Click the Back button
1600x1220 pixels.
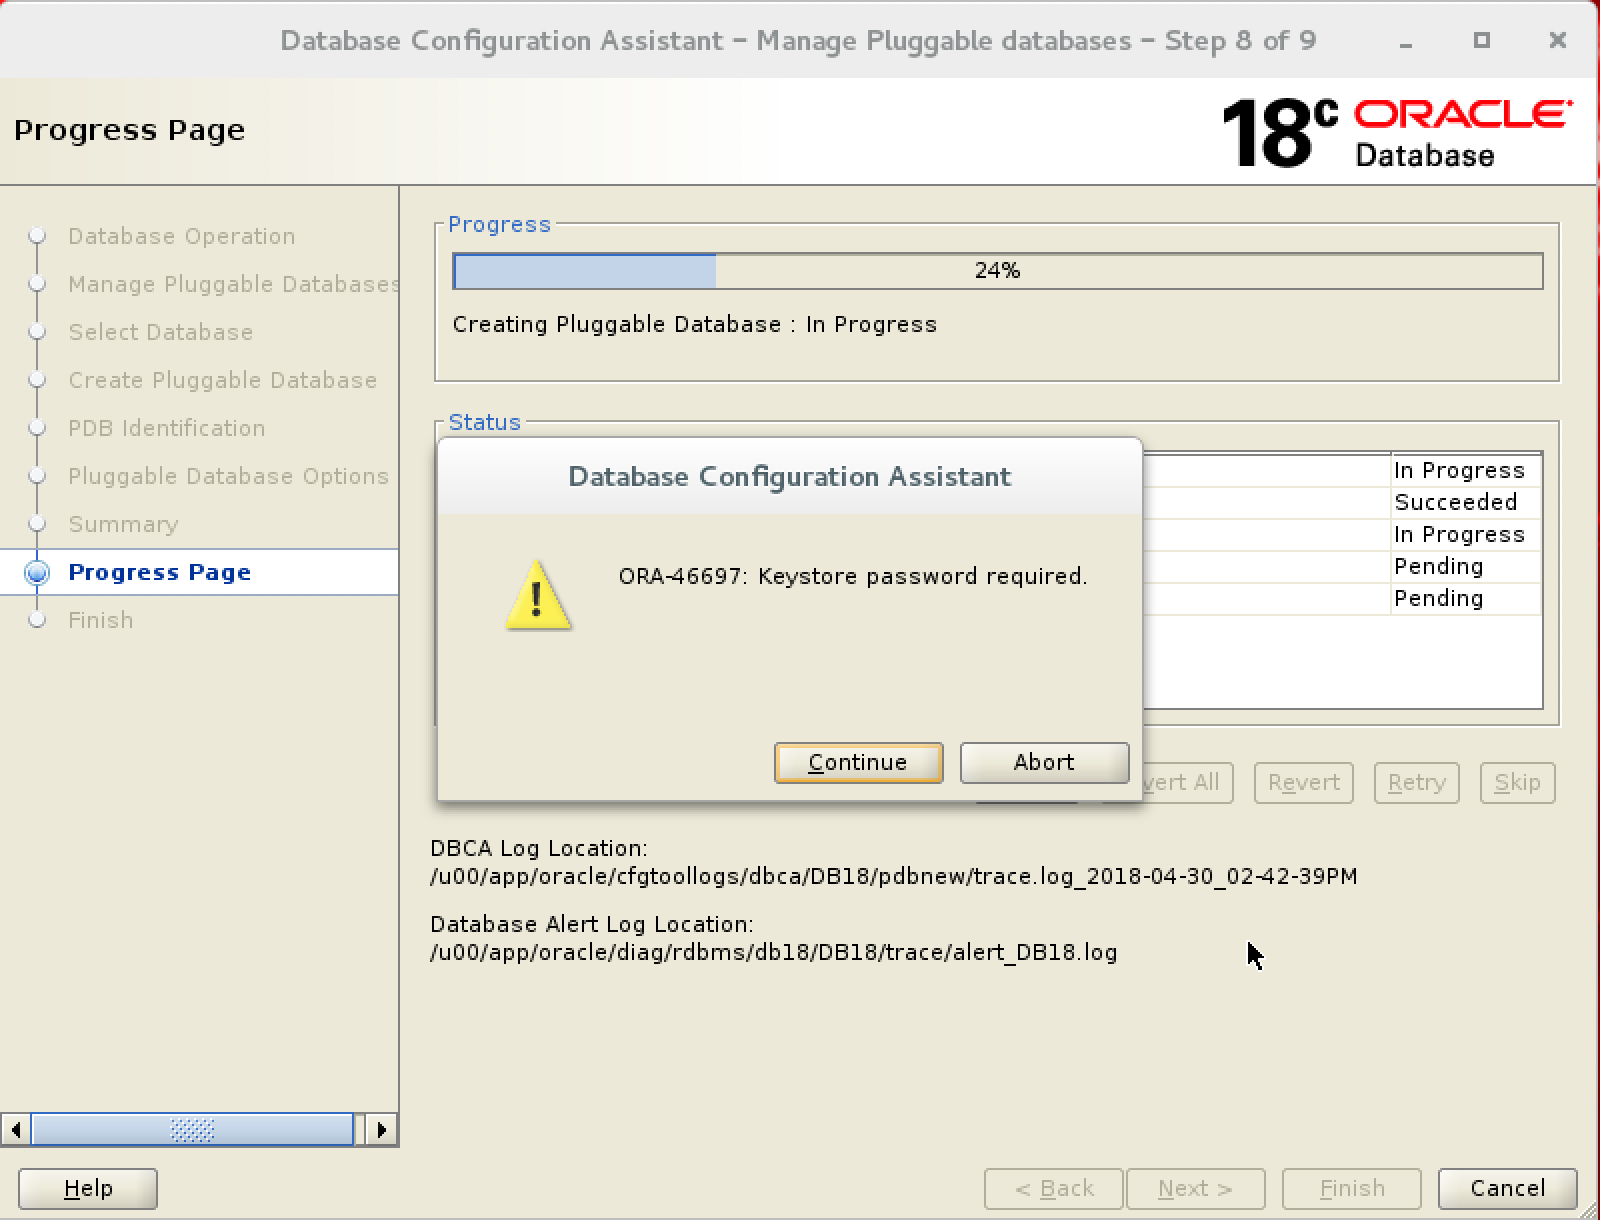click(x=1054, y=1188)
